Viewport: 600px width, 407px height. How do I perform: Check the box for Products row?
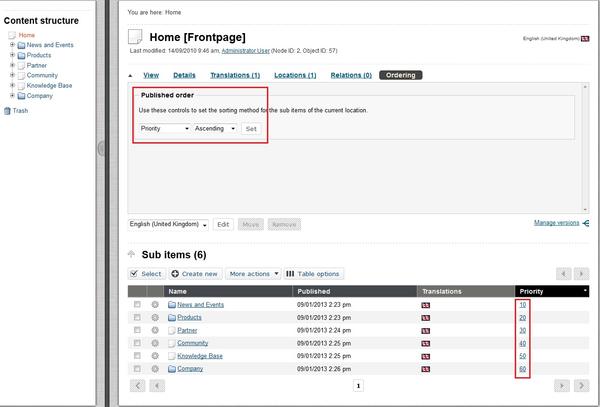click(137, 317)
